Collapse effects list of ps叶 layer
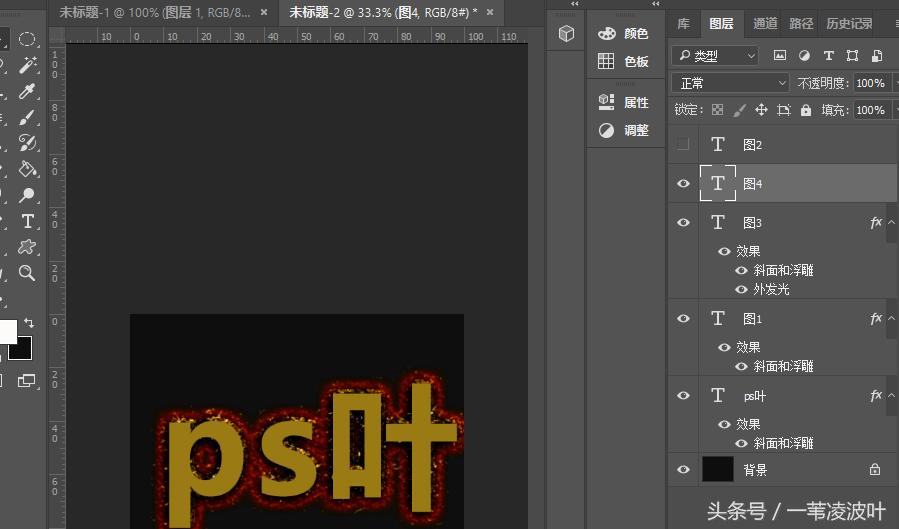 (x=892, y=395)
